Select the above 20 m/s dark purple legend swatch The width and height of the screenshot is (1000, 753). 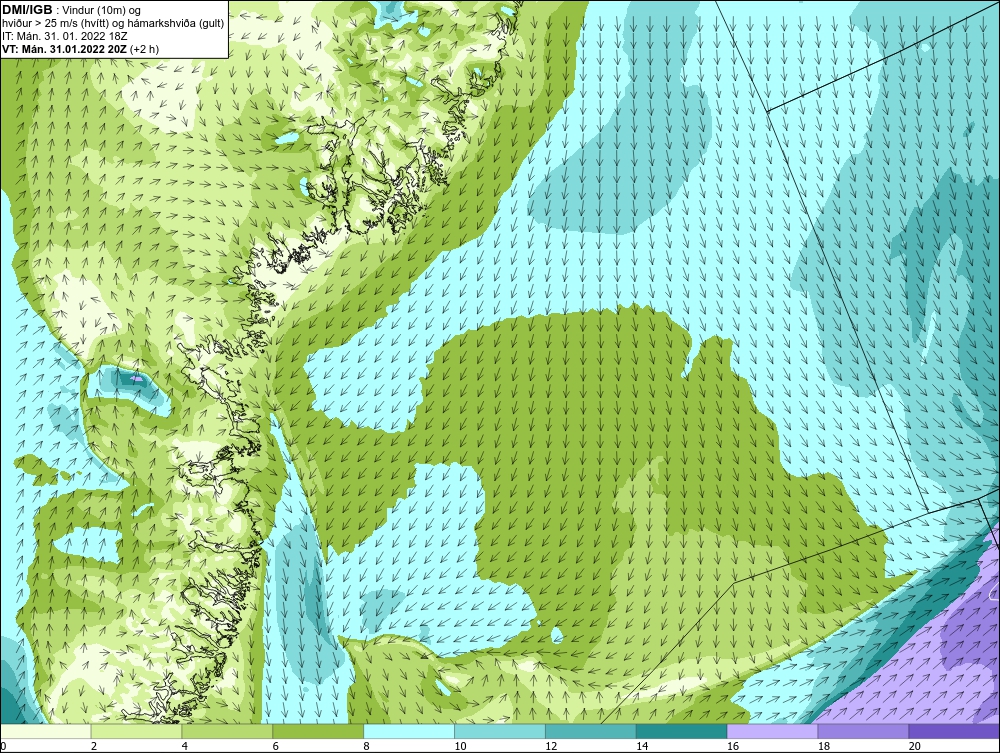[x=954, y=731]
